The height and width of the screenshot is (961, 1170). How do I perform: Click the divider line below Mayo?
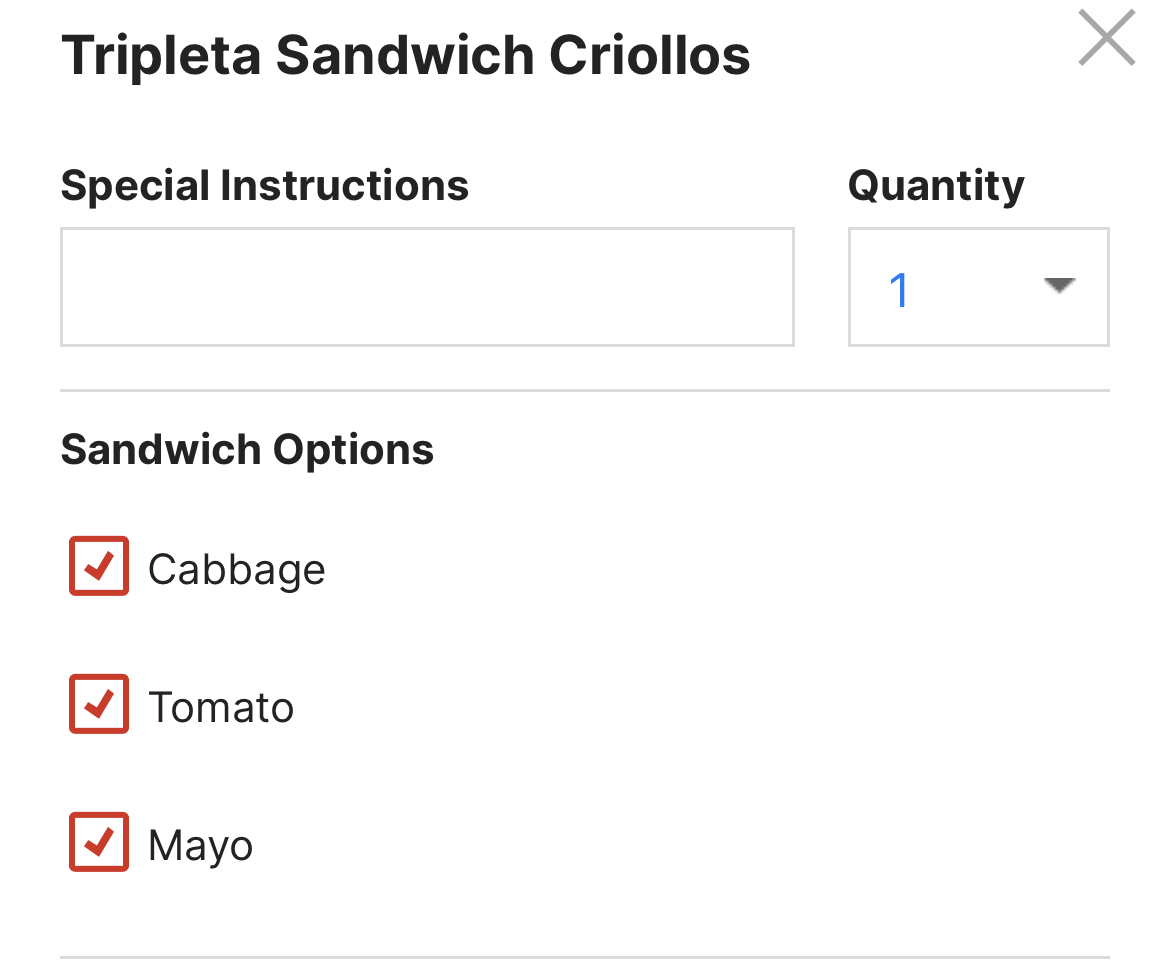(584, 957)
